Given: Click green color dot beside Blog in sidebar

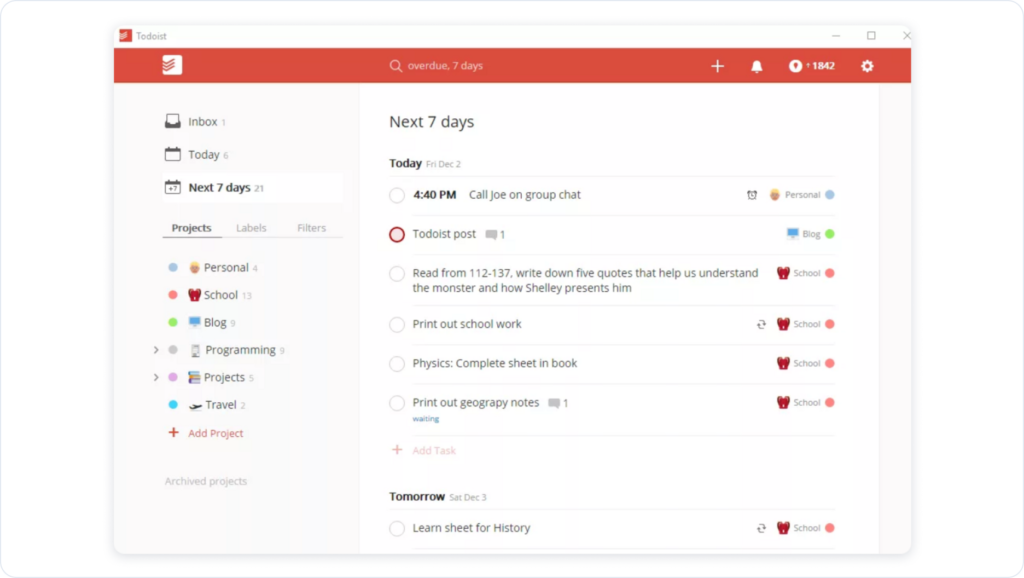Looking at the screenshot, I should 173,322.
